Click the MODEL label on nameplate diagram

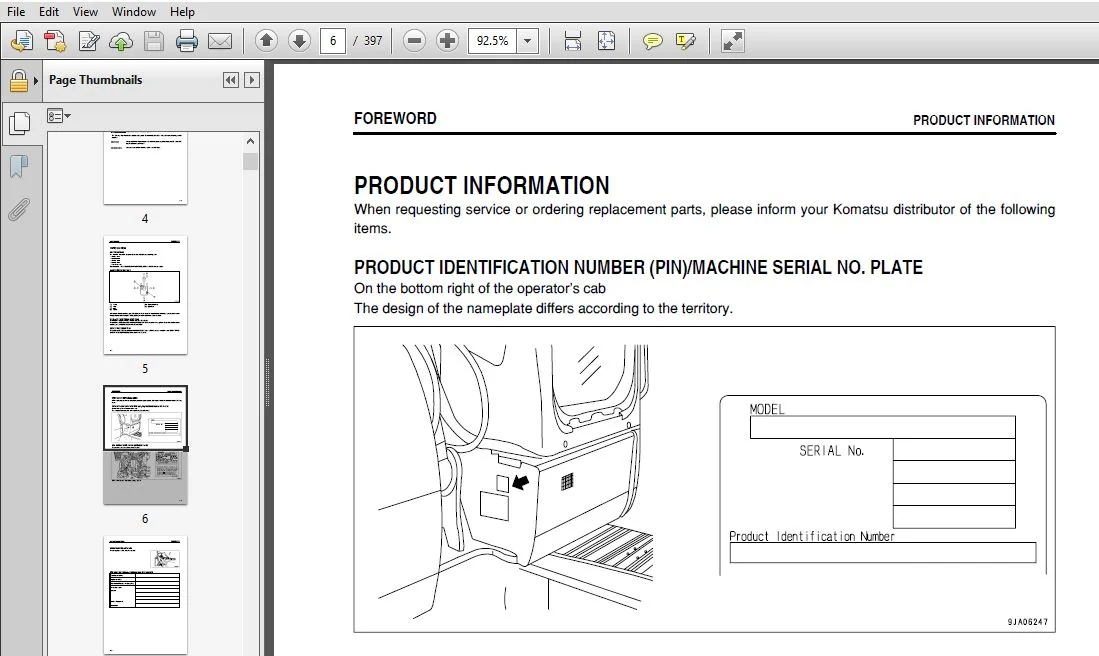[767, 409]
